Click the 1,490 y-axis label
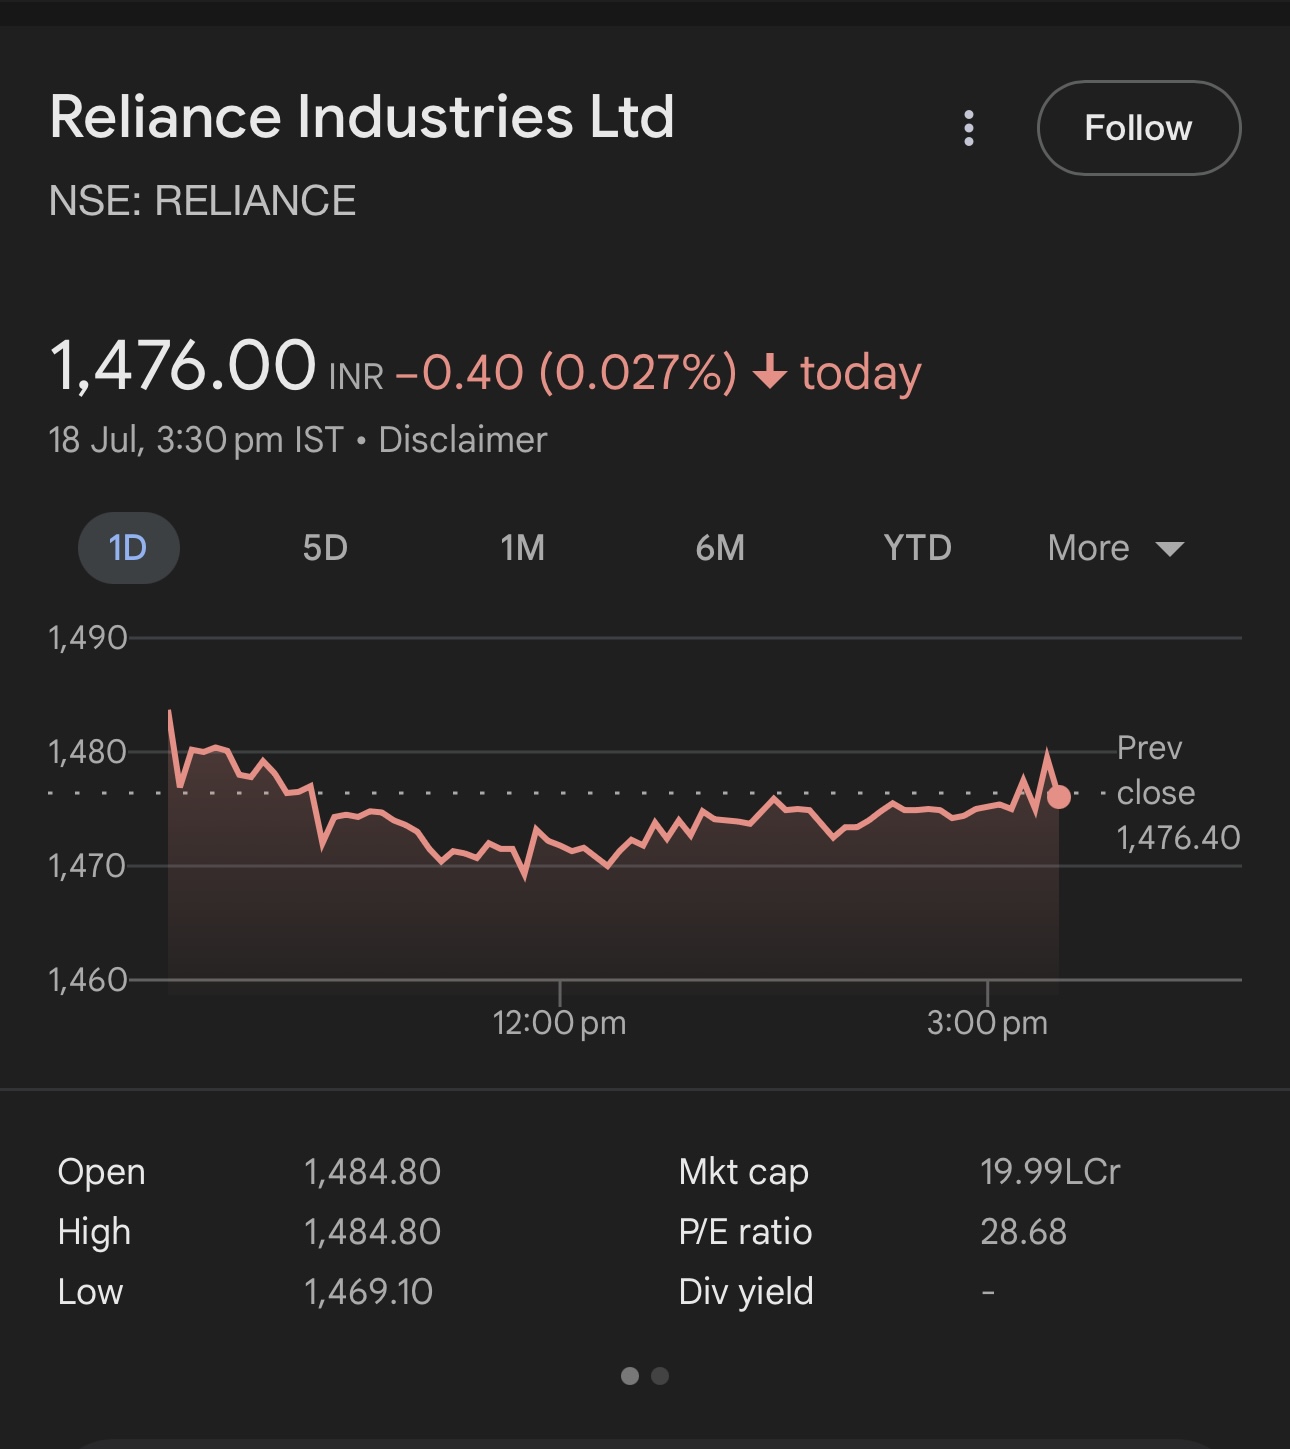This screenshot has width=1290, height=1449. click(x=88, y=638)
